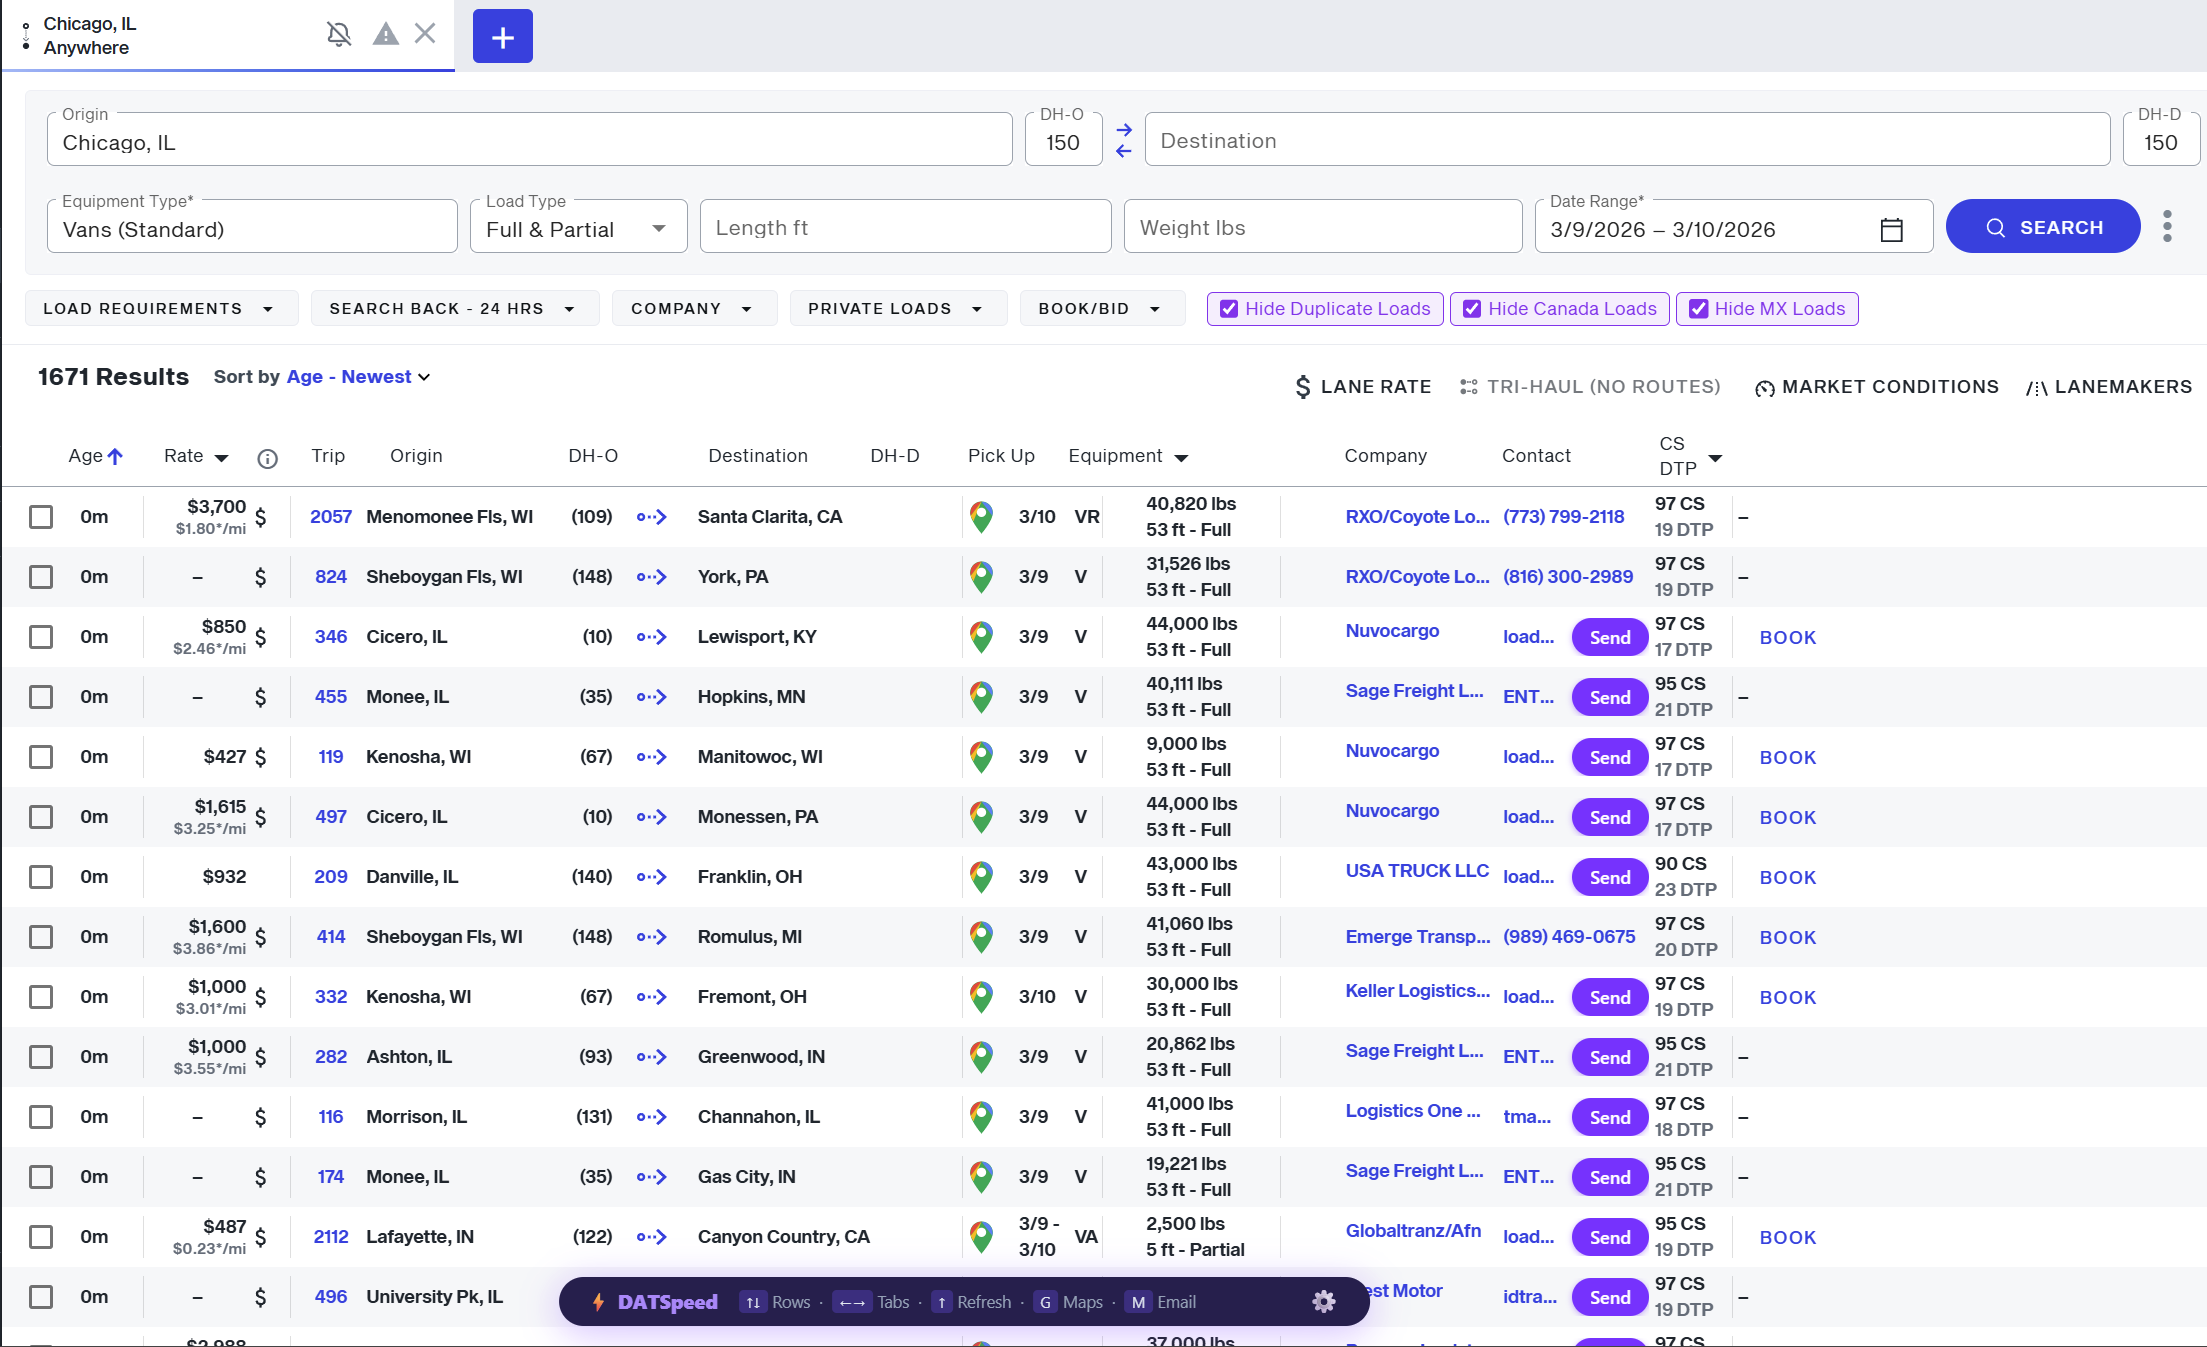
Task: Open DATSpeed settings gear
Action: click(1323, 1302)
